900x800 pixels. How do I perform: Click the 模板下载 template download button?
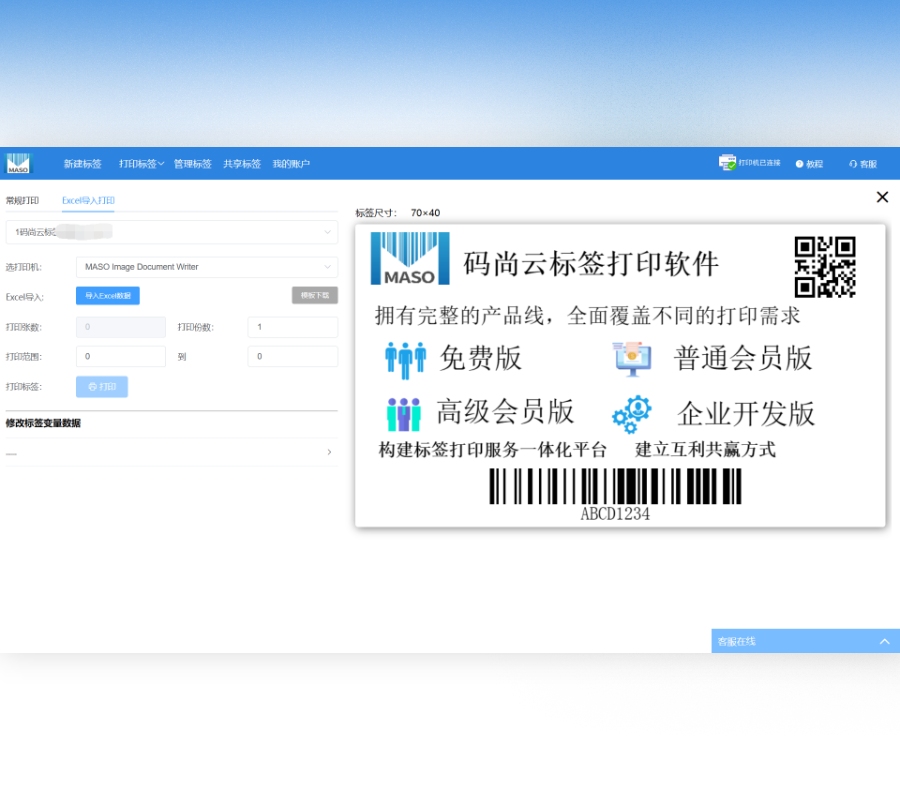(314, 295)
